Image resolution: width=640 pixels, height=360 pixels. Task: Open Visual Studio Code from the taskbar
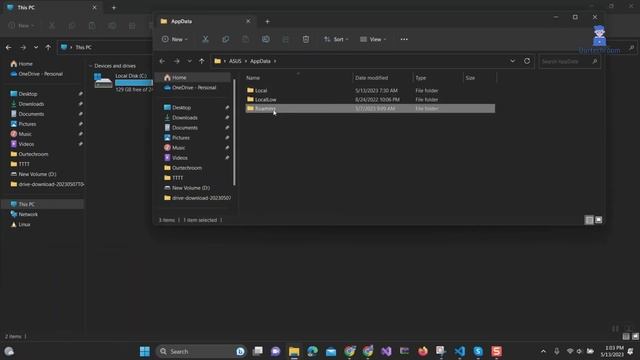coord(460,351)
